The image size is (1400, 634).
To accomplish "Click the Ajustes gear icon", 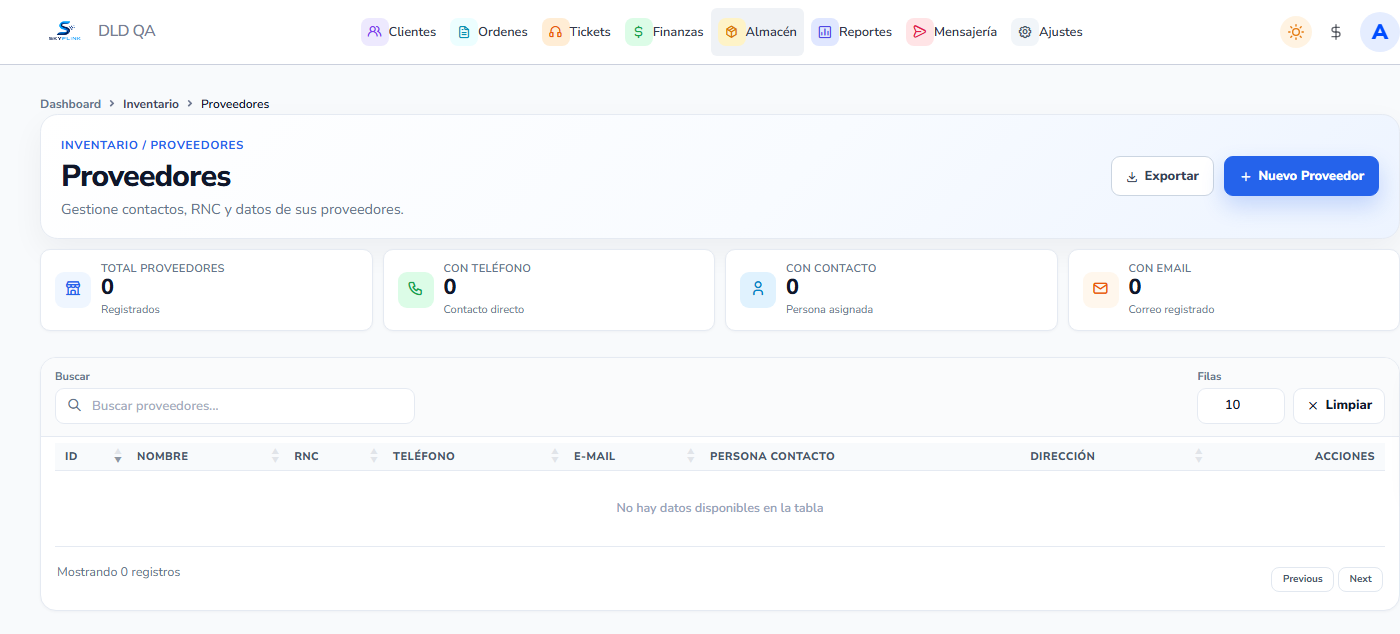I will (1024, 32).
